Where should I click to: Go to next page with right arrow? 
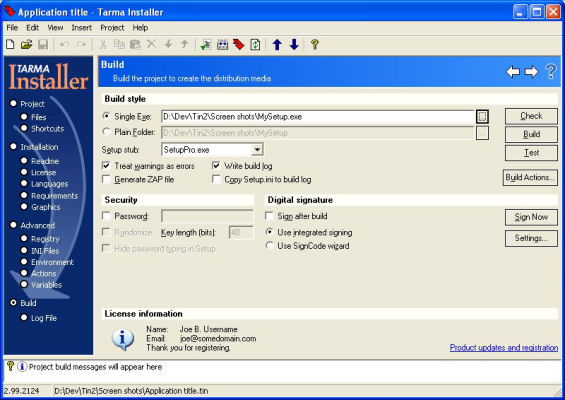tap(531, 71)
